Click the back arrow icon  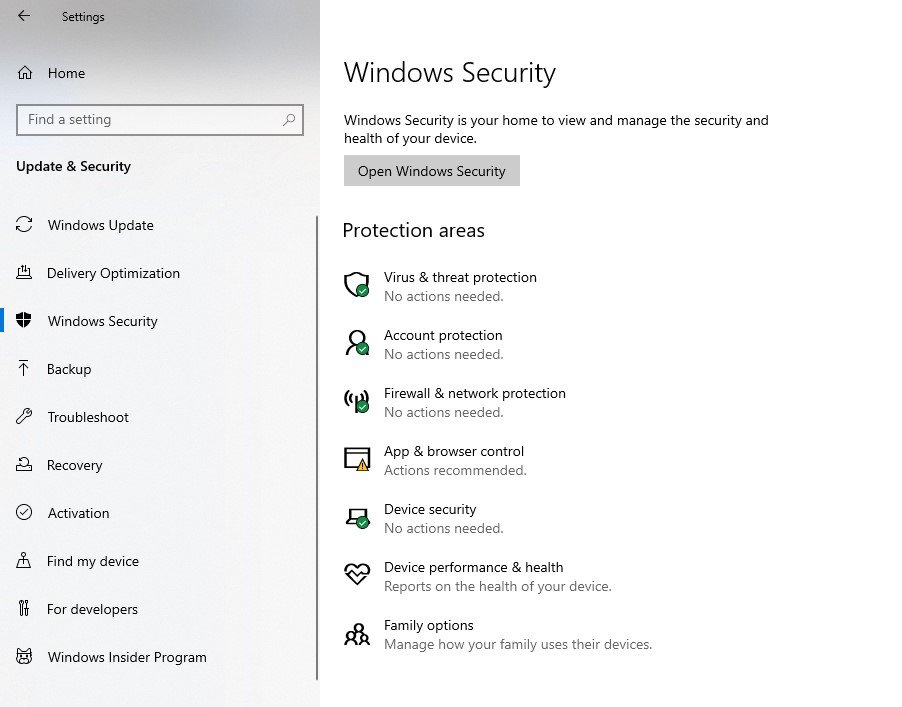[x=24, y=16]
